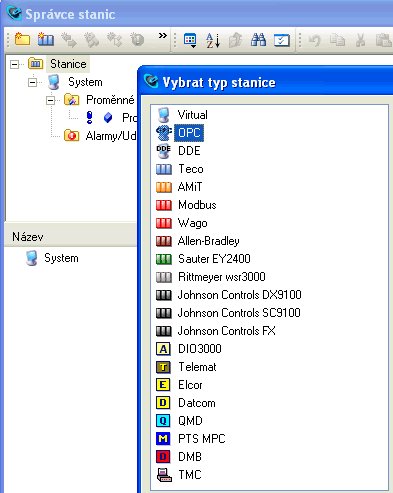Choose Datcom station type
Screen dimensions: 393x493
197,403
